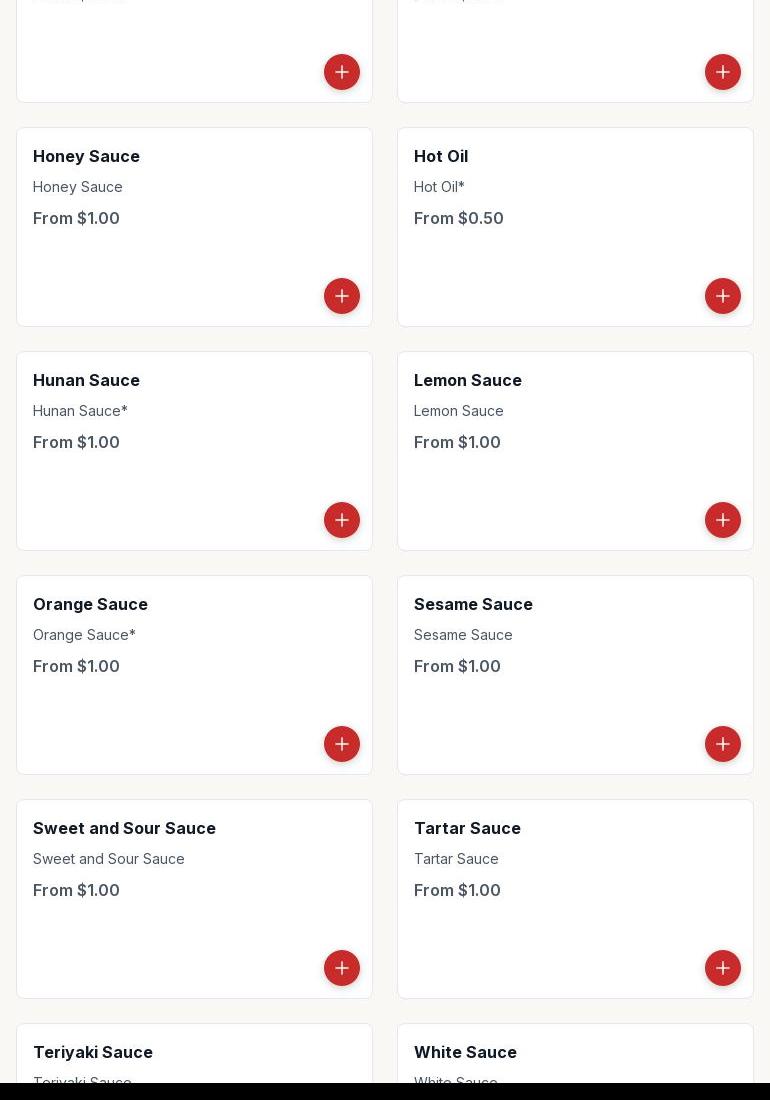
Task: Select the Hunan Sauce card heading
Action: tap(86, 380)
